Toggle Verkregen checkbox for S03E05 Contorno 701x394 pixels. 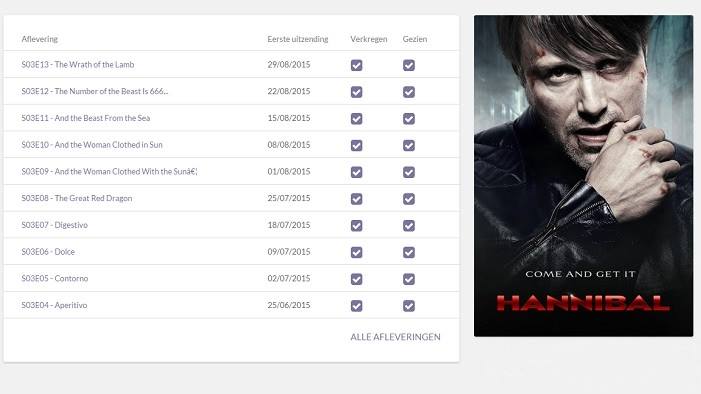pos(356,279)
